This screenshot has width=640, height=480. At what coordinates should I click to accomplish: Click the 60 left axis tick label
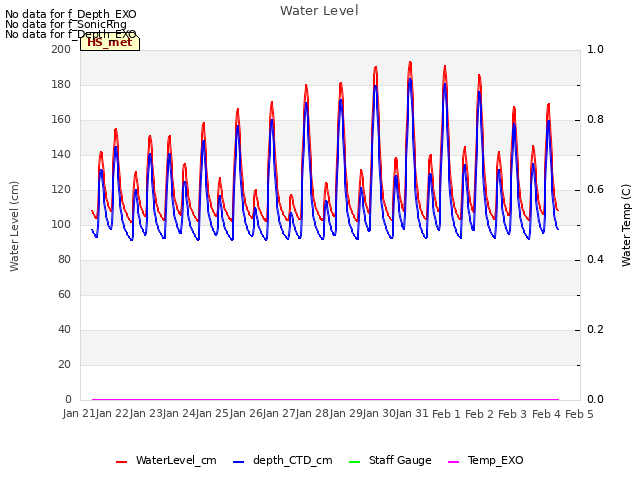click(64, 294)
